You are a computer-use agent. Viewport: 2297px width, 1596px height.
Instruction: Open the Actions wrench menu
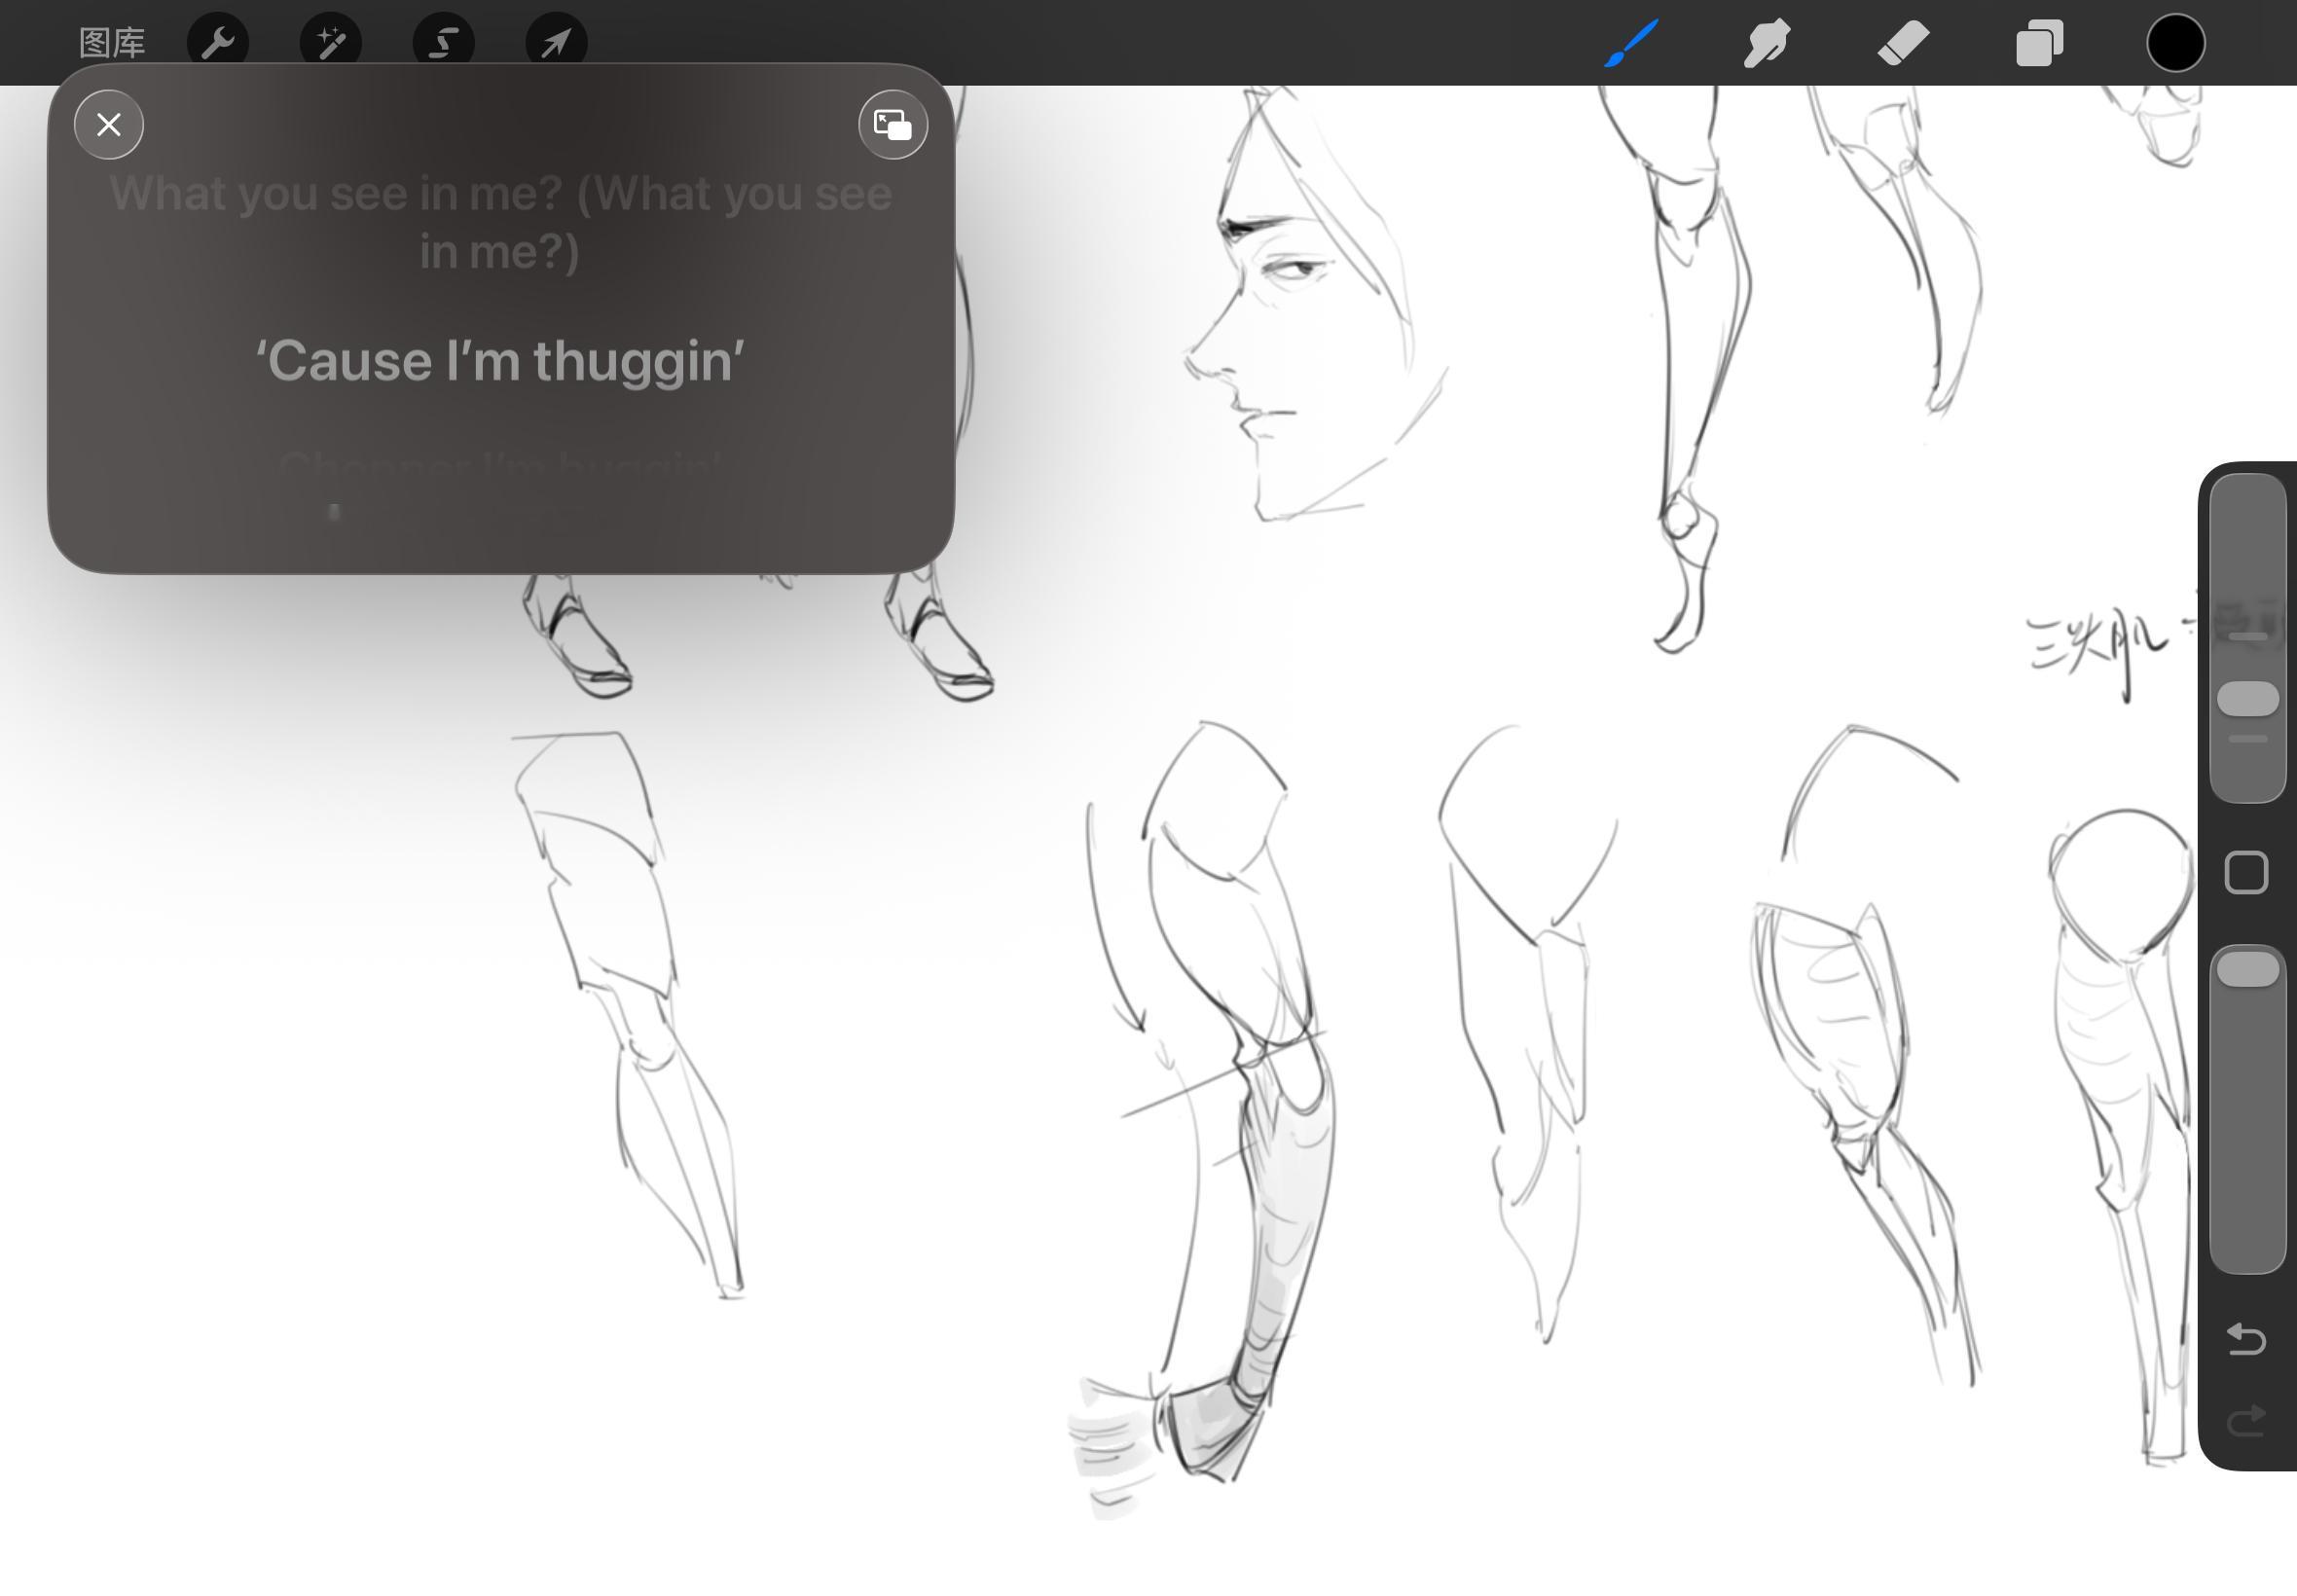tap(218, 43)
